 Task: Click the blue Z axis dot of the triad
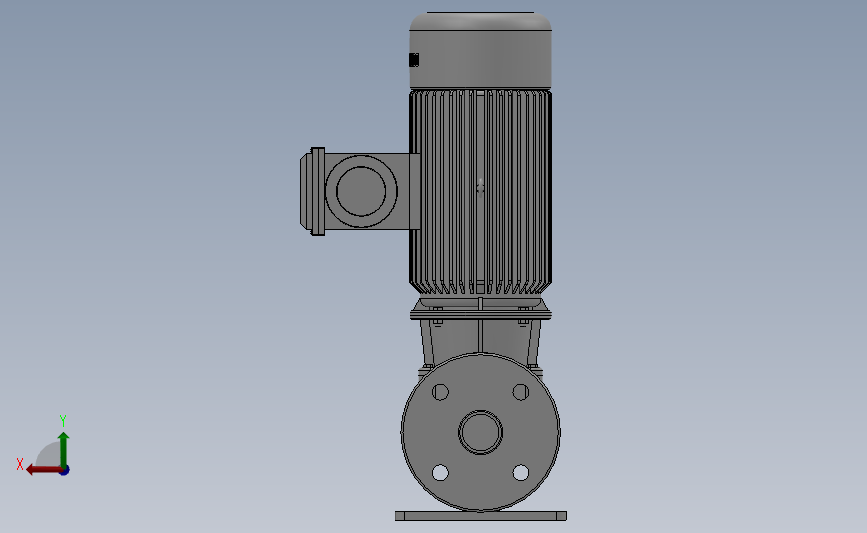click(x=65, y=471)
